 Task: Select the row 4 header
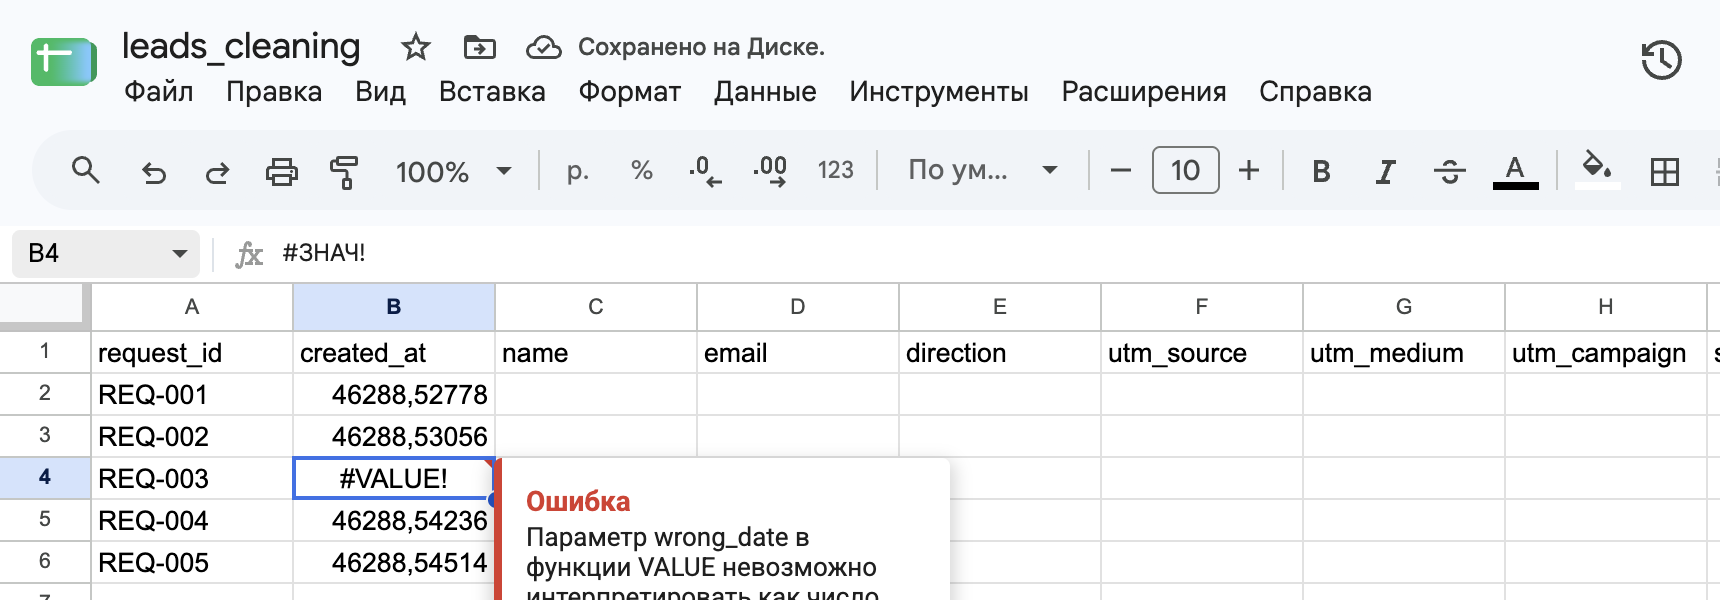coord(45,478)
